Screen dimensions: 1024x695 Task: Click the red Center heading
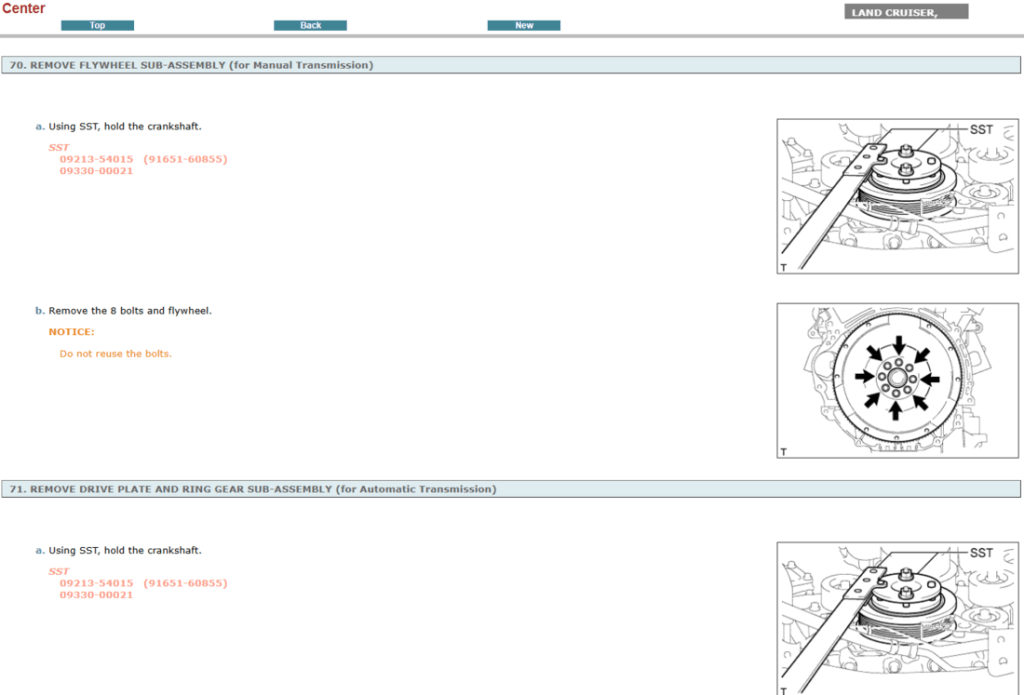click(23, 8)
